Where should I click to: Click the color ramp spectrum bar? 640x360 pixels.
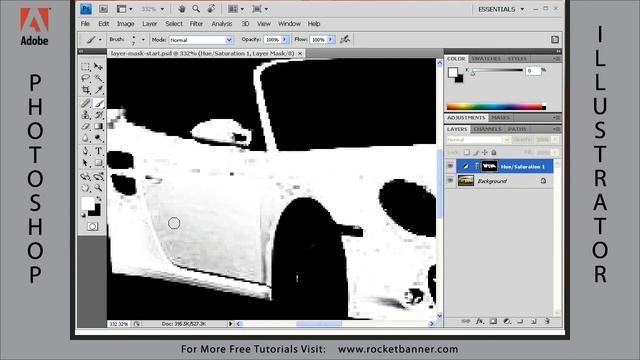496,107
